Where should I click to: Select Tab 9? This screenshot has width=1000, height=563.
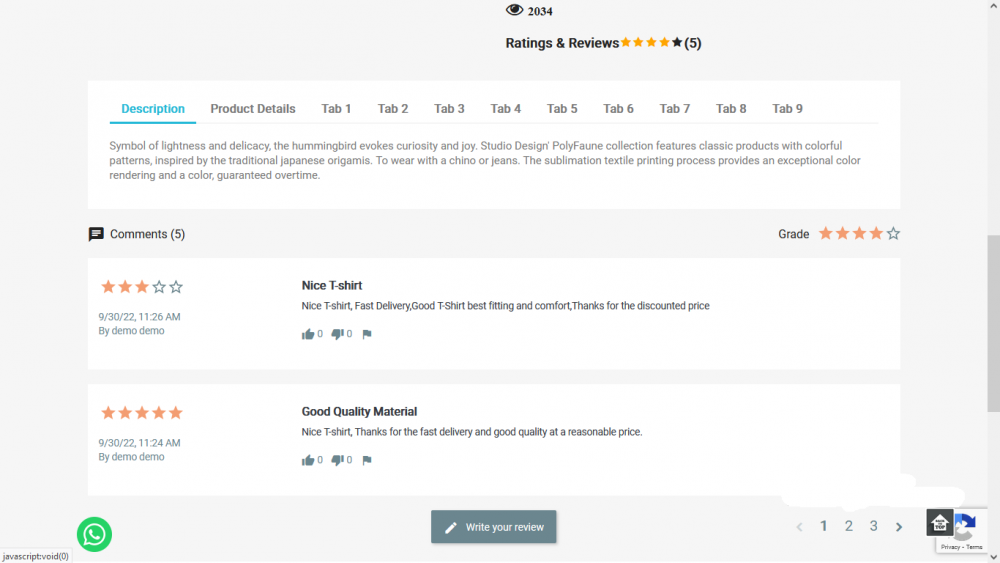[x=788, y=108]
